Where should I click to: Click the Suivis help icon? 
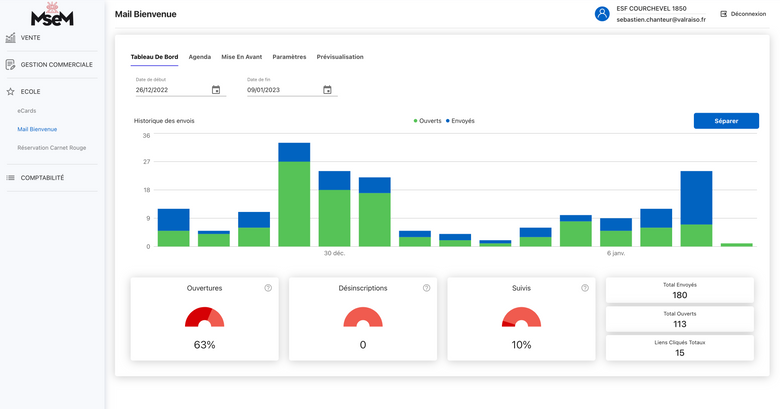pos(585,288)
